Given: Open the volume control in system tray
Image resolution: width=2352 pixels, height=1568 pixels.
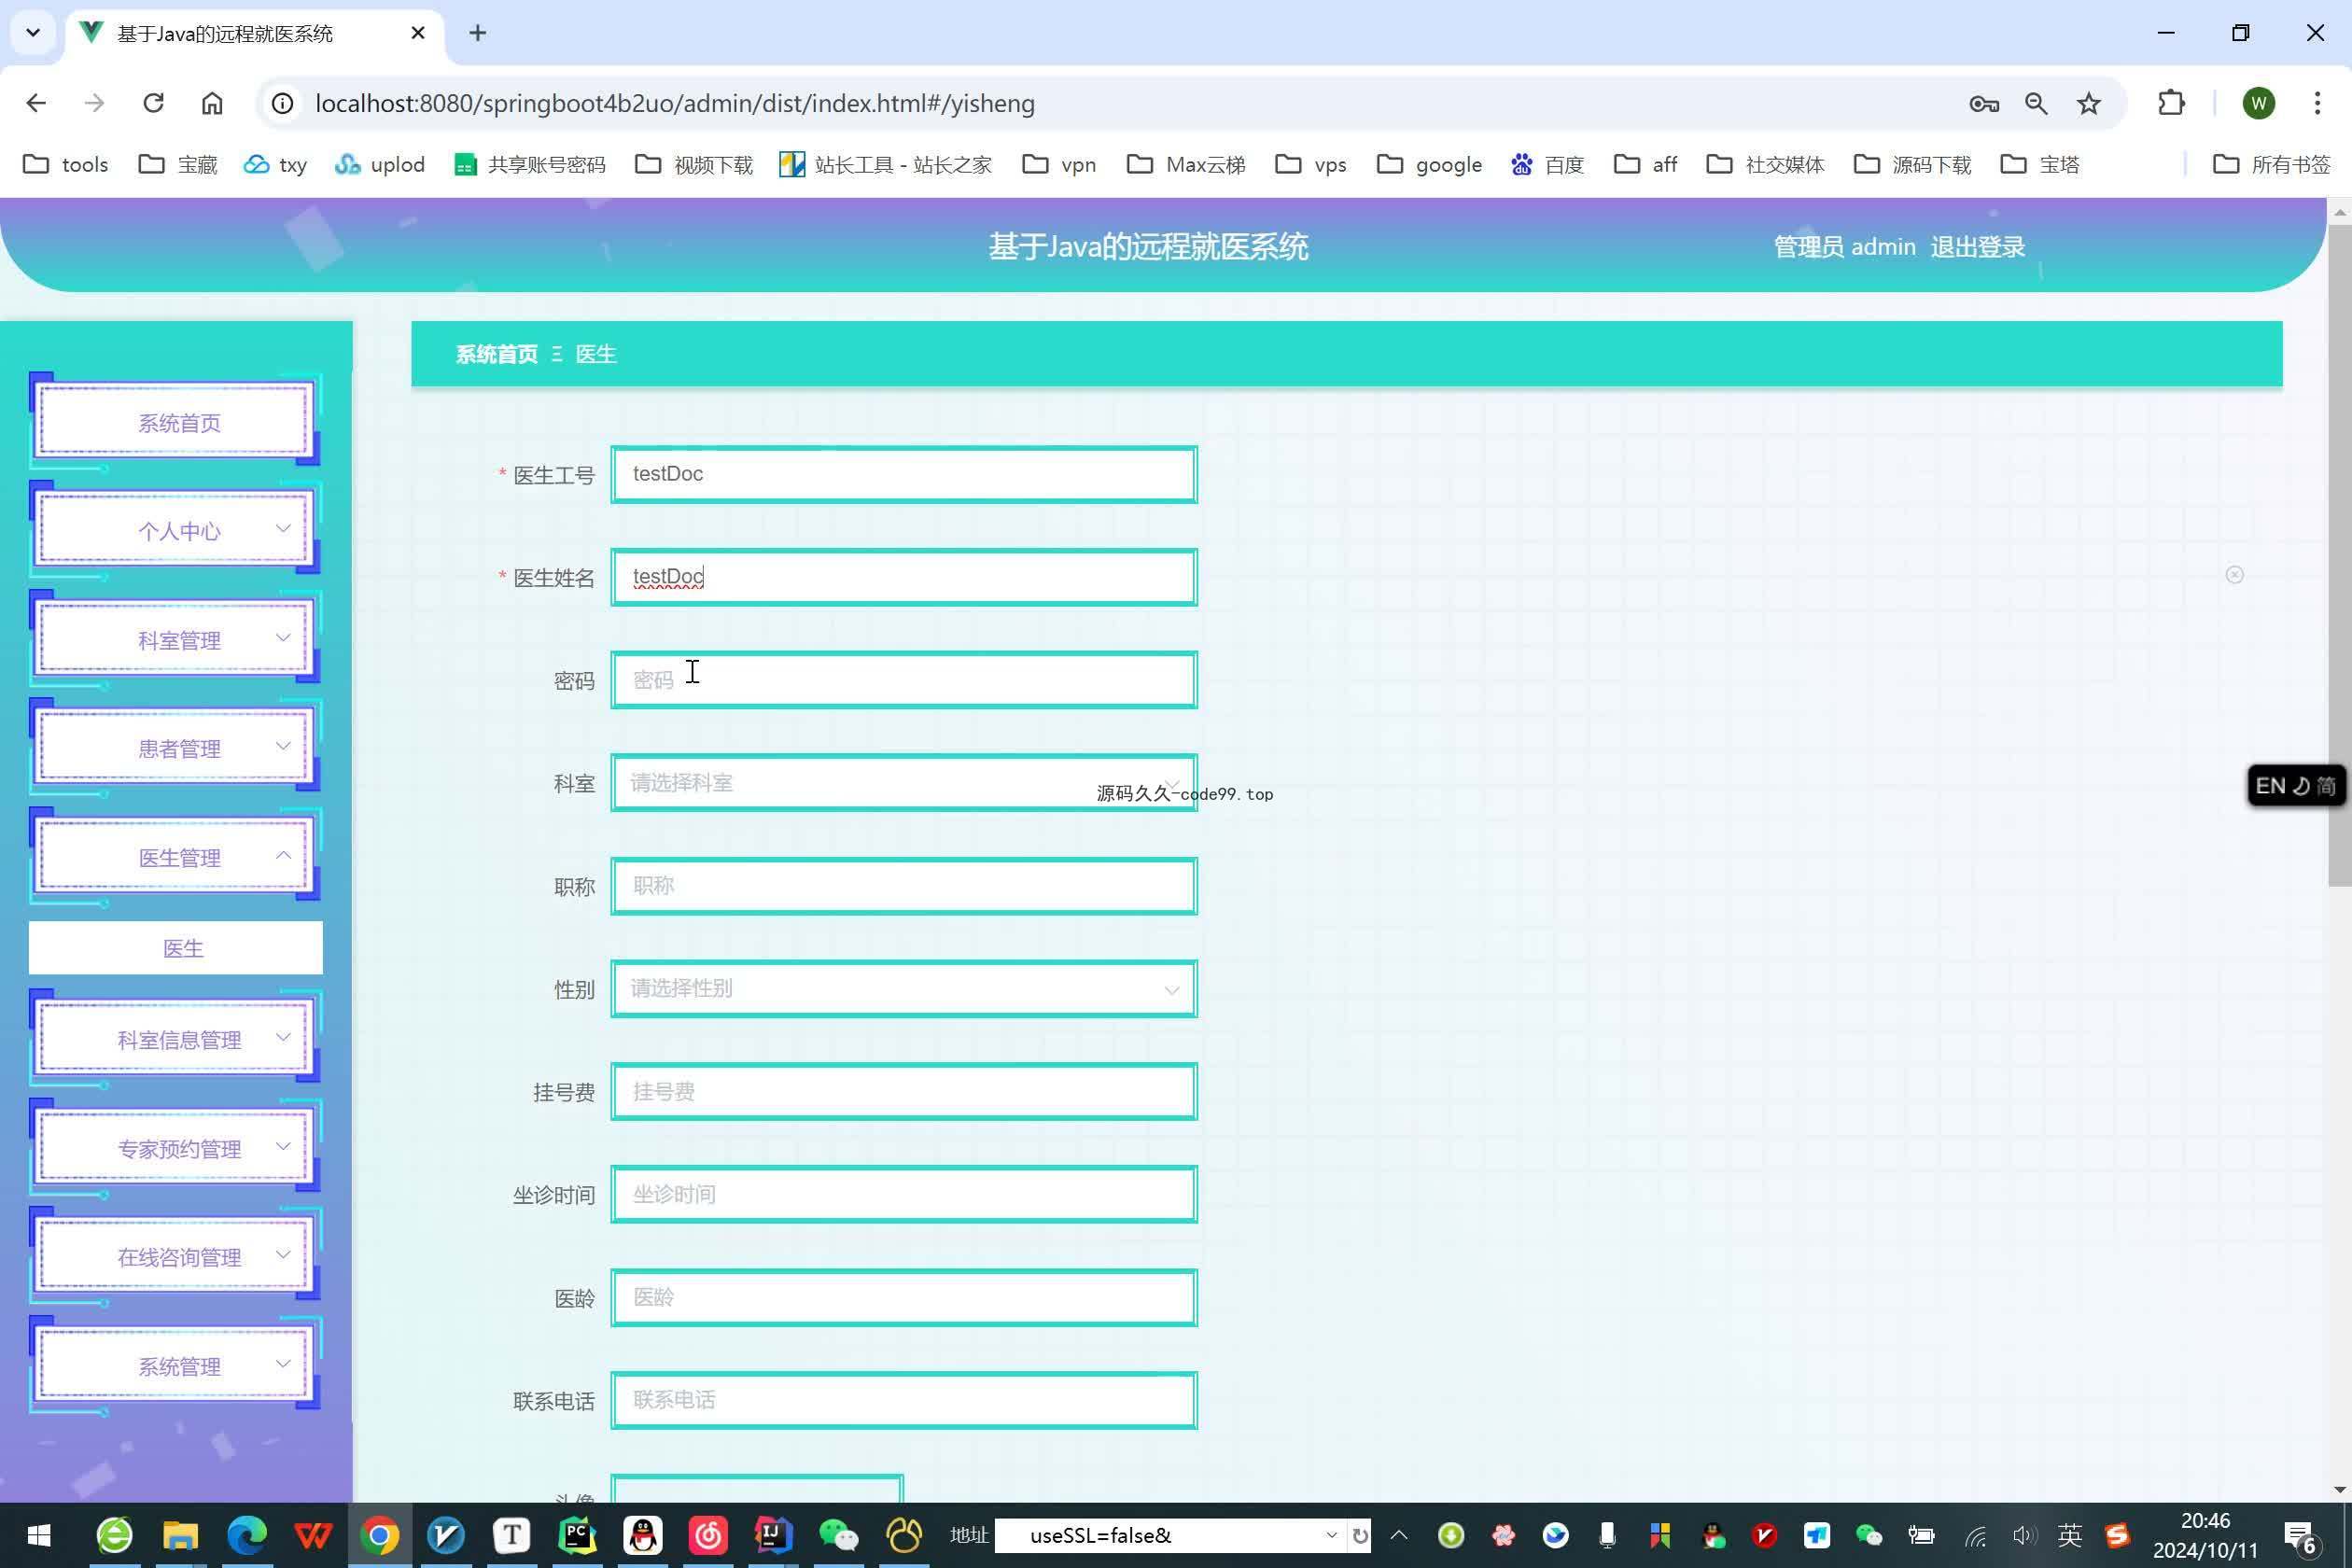Looking at the screenshot, I should click(2024, 1535).
